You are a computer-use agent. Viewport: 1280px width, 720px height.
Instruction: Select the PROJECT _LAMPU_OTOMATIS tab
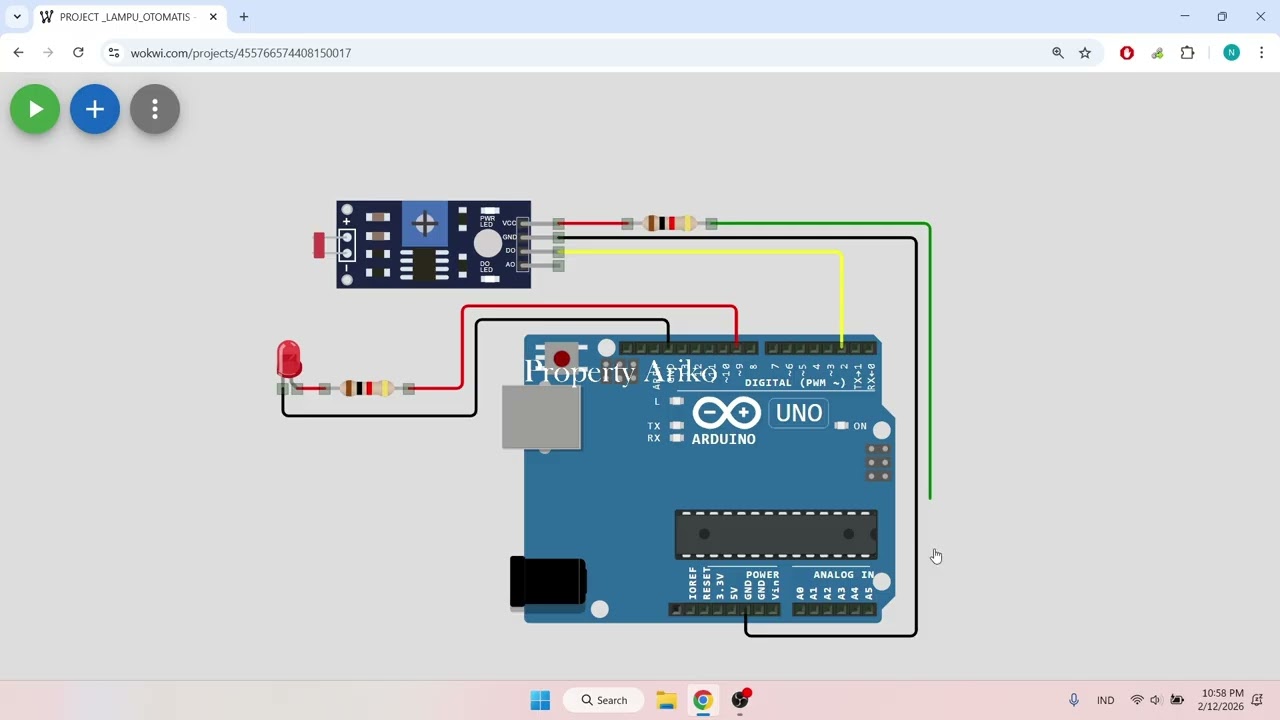coord(128,17)
